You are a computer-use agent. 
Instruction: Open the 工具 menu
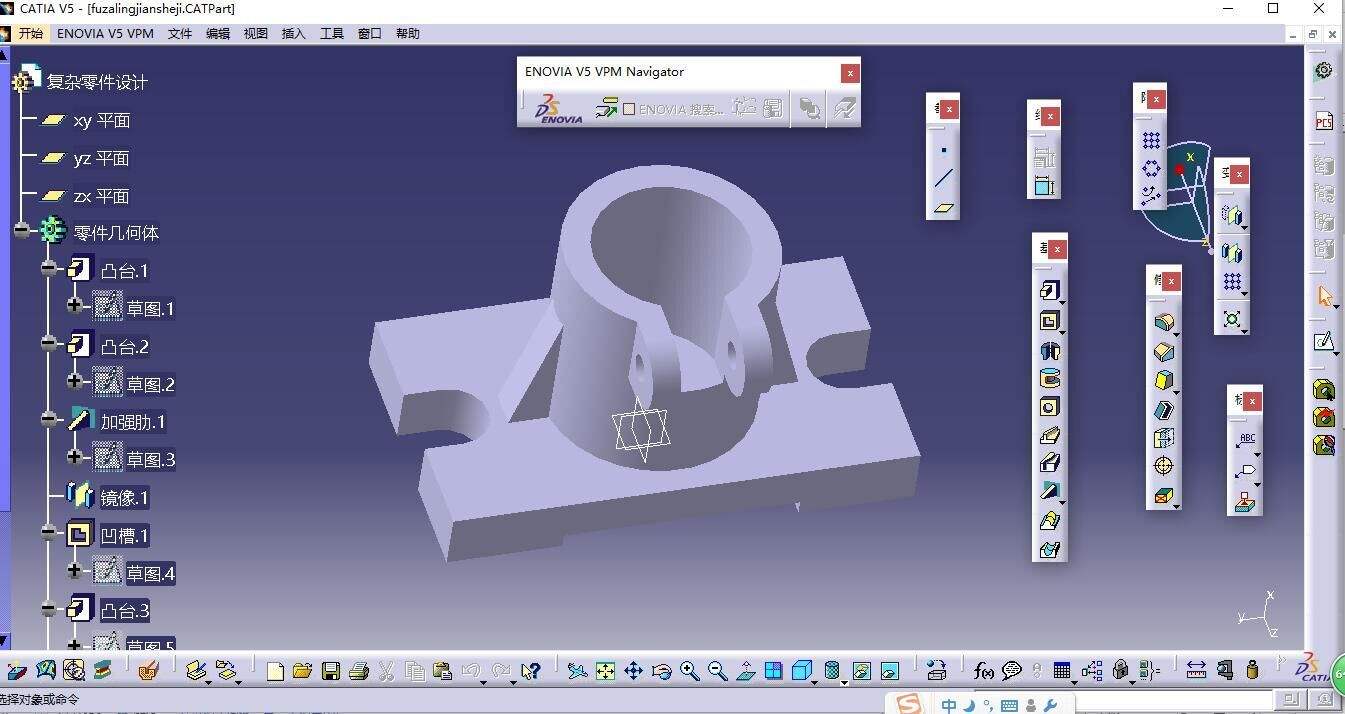332,34
